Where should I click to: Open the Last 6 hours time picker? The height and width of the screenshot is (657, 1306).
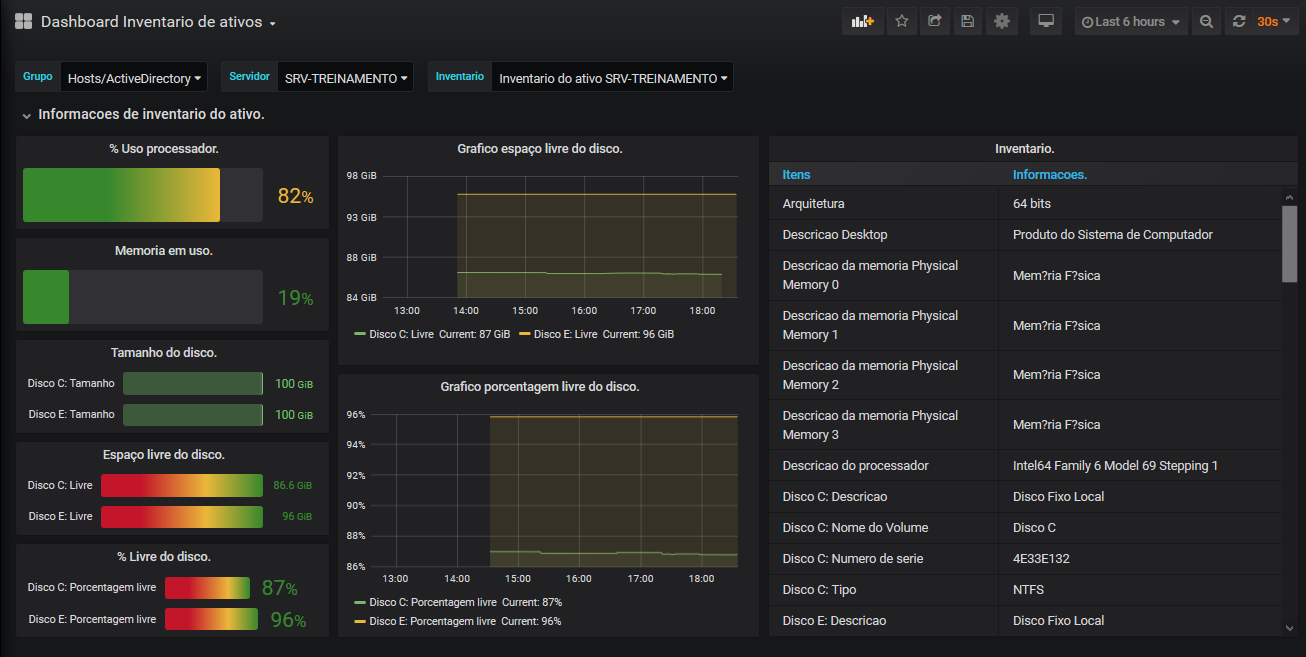point(1131,21)
